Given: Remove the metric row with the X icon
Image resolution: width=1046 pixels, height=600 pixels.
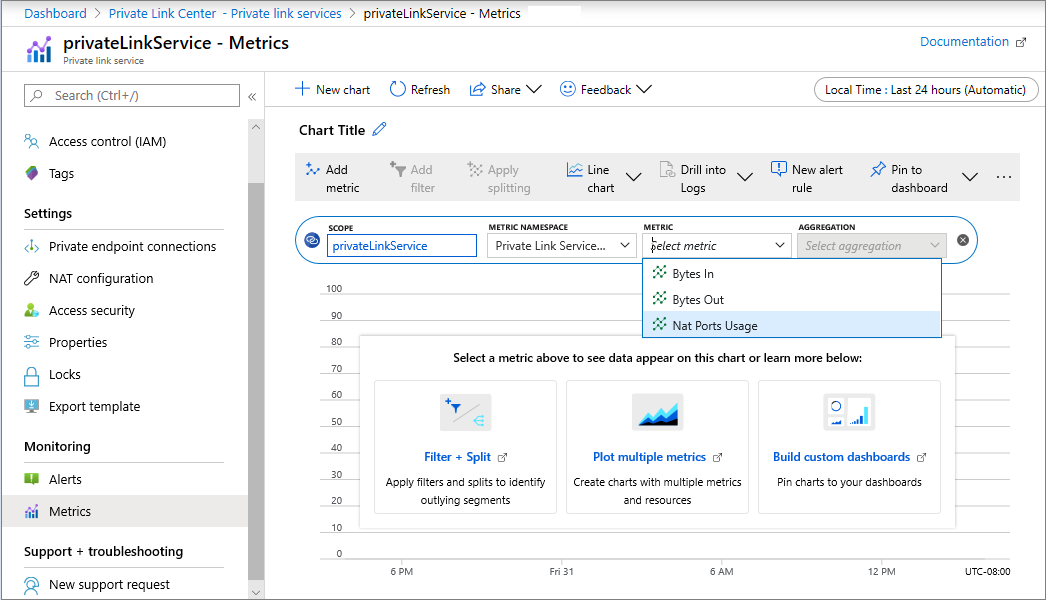Looking at the screenshot, I should [963, 240].
